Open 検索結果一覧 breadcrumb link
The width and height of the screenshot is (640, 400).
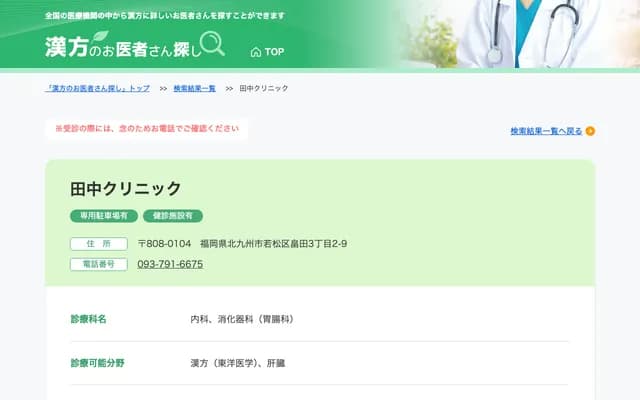tap(194, 88)
